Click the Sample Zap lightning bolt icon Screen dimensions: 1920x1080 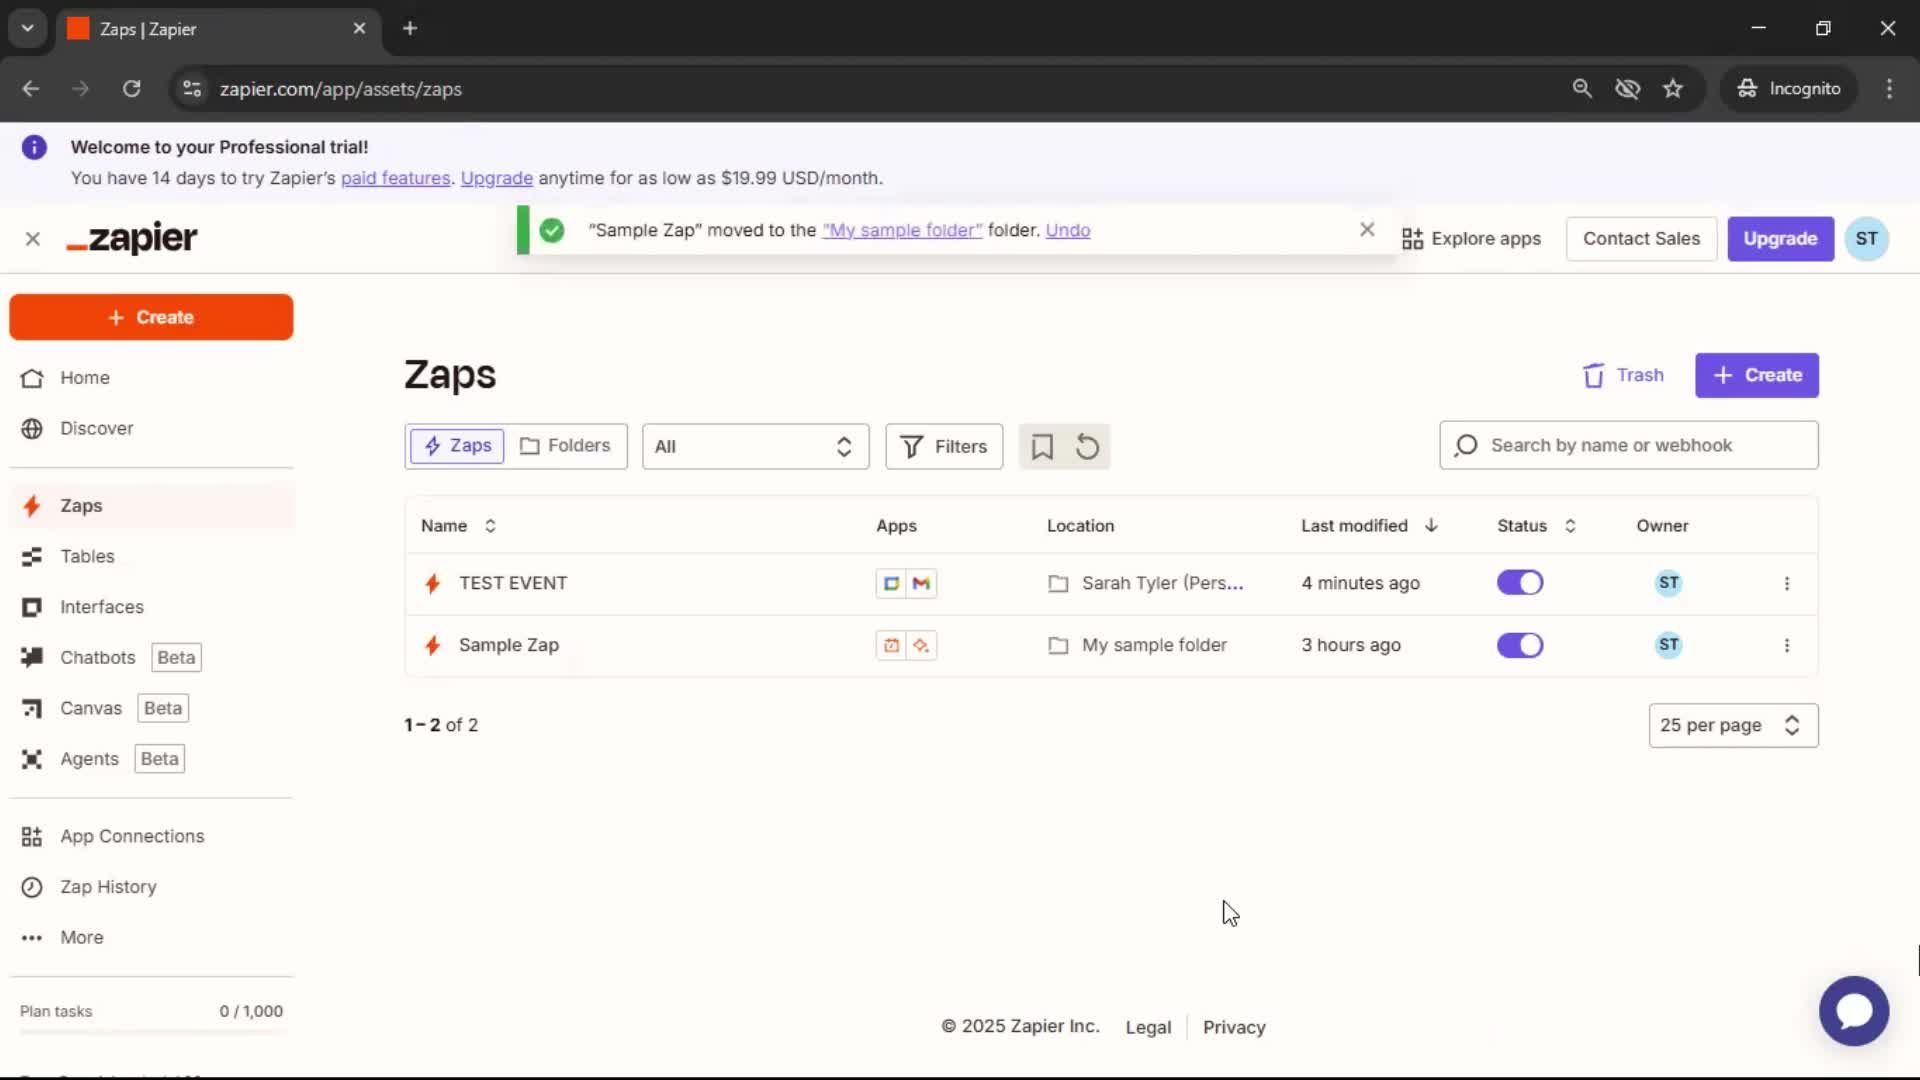pyautogui.click(x=433, y=645)
